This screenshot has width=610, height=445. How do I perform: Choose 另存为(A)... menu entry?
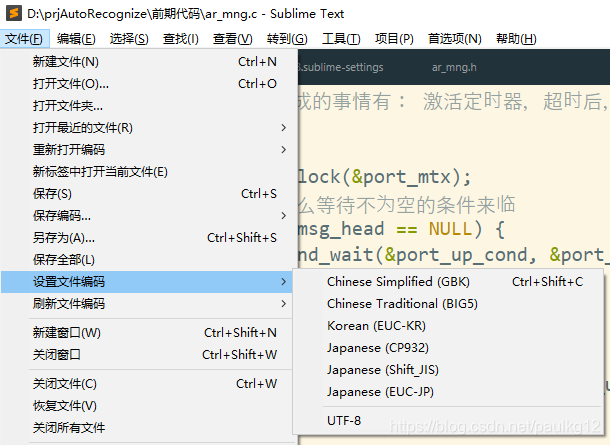(147, 237)
